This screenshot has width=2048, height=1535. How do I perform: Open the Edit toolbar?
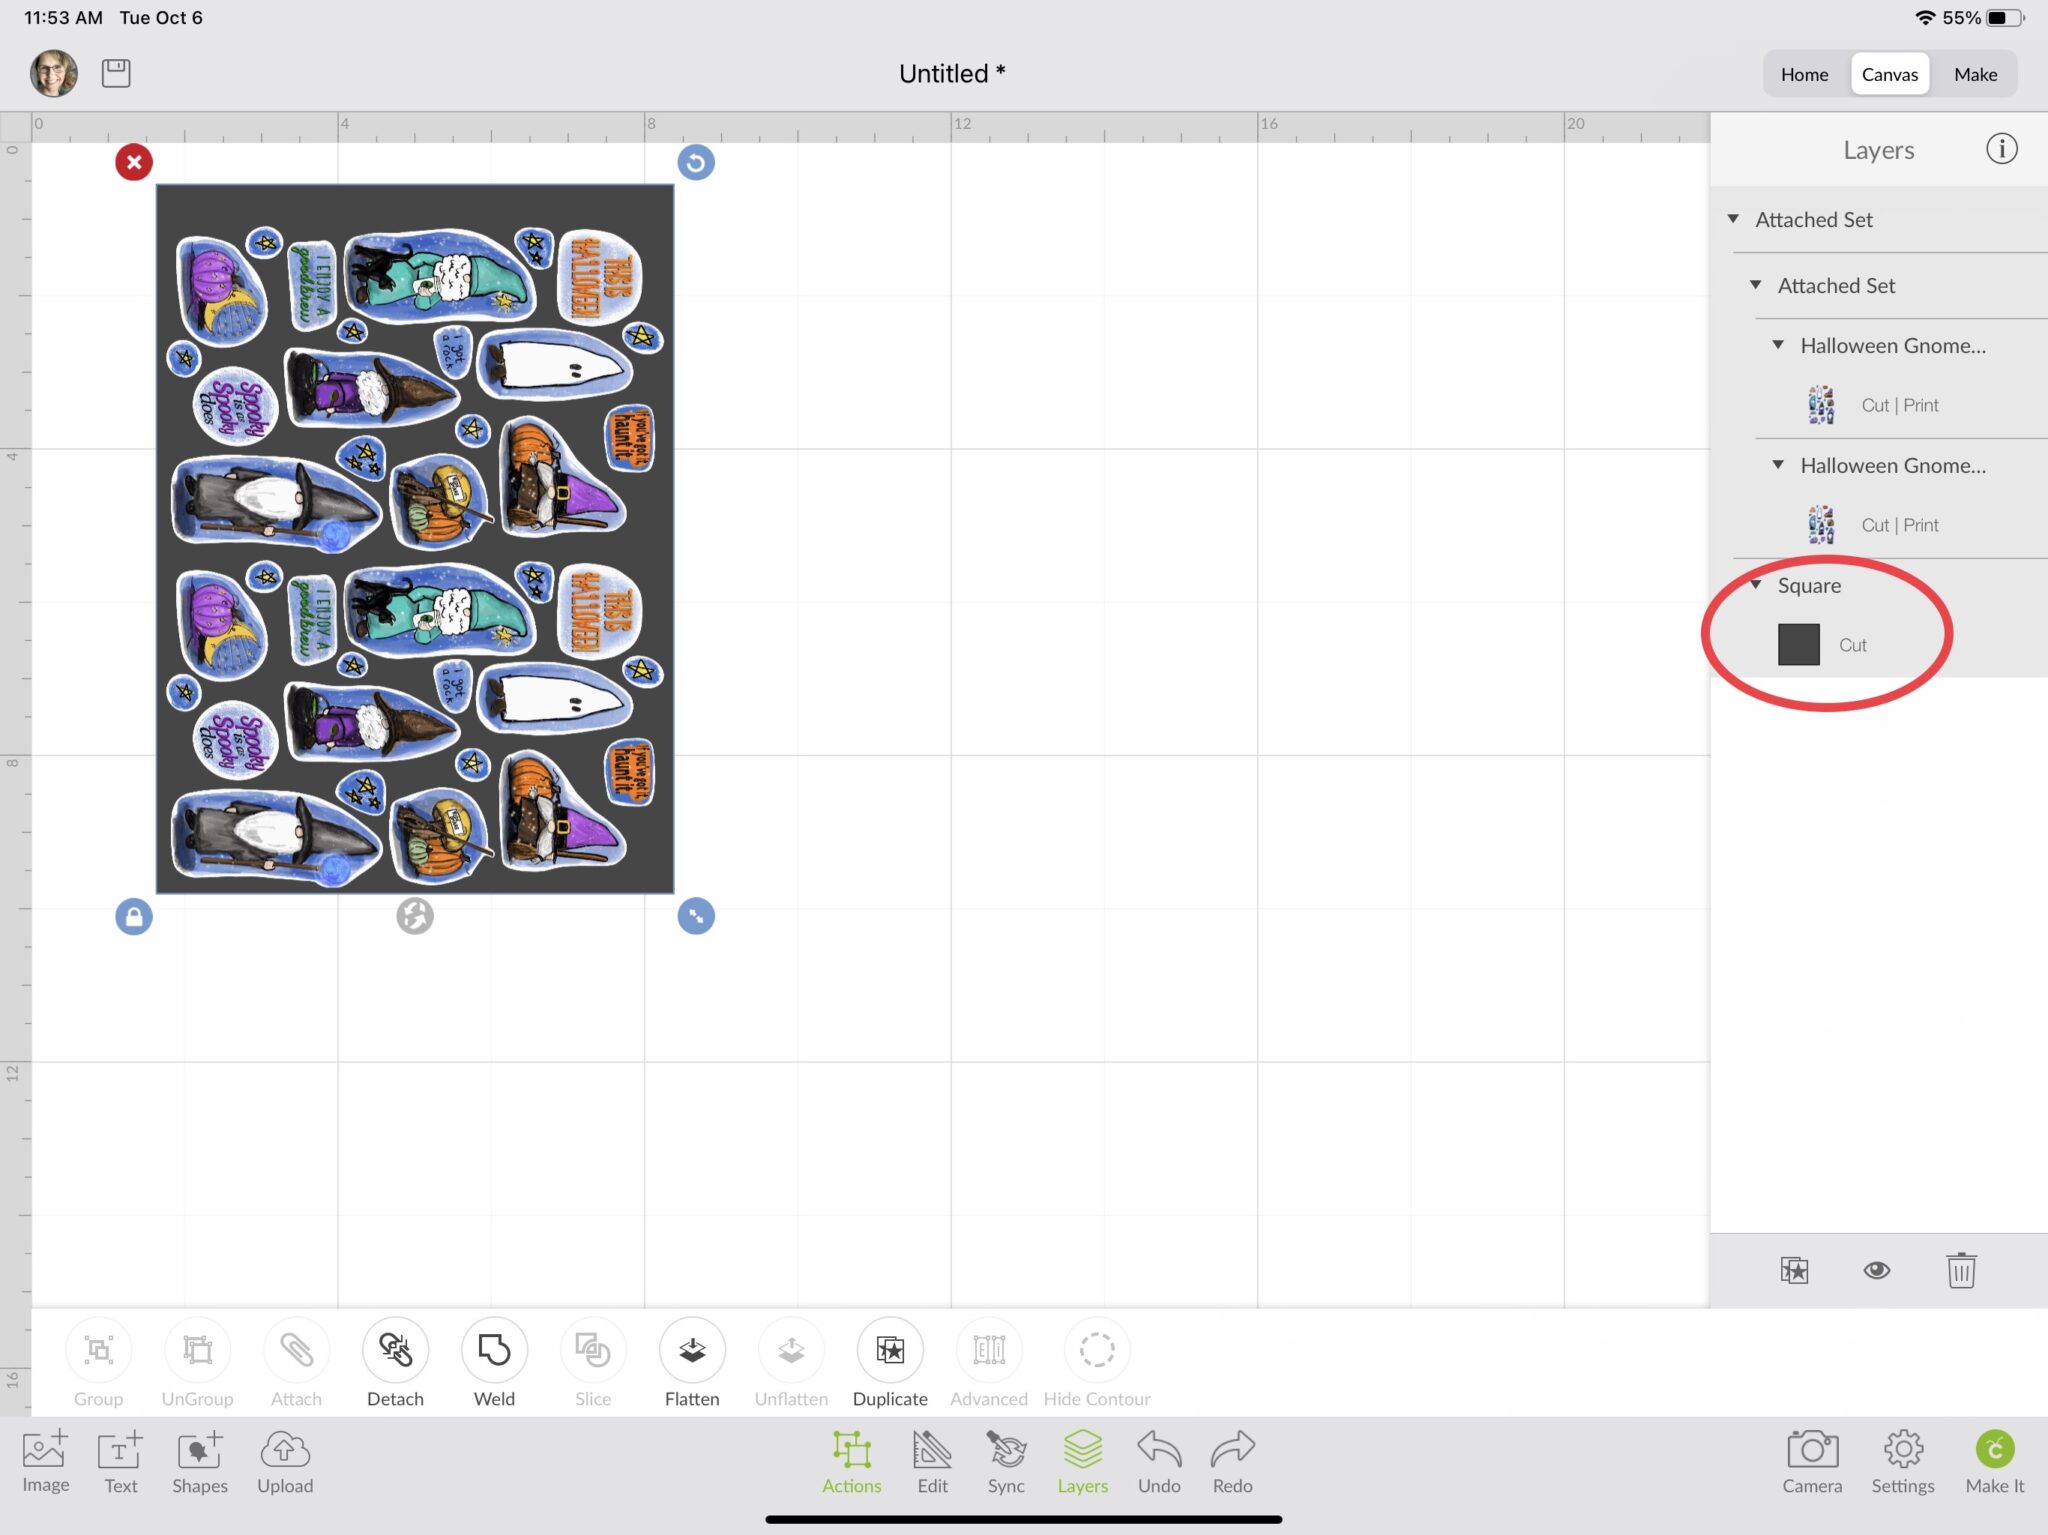[932, 1462]
